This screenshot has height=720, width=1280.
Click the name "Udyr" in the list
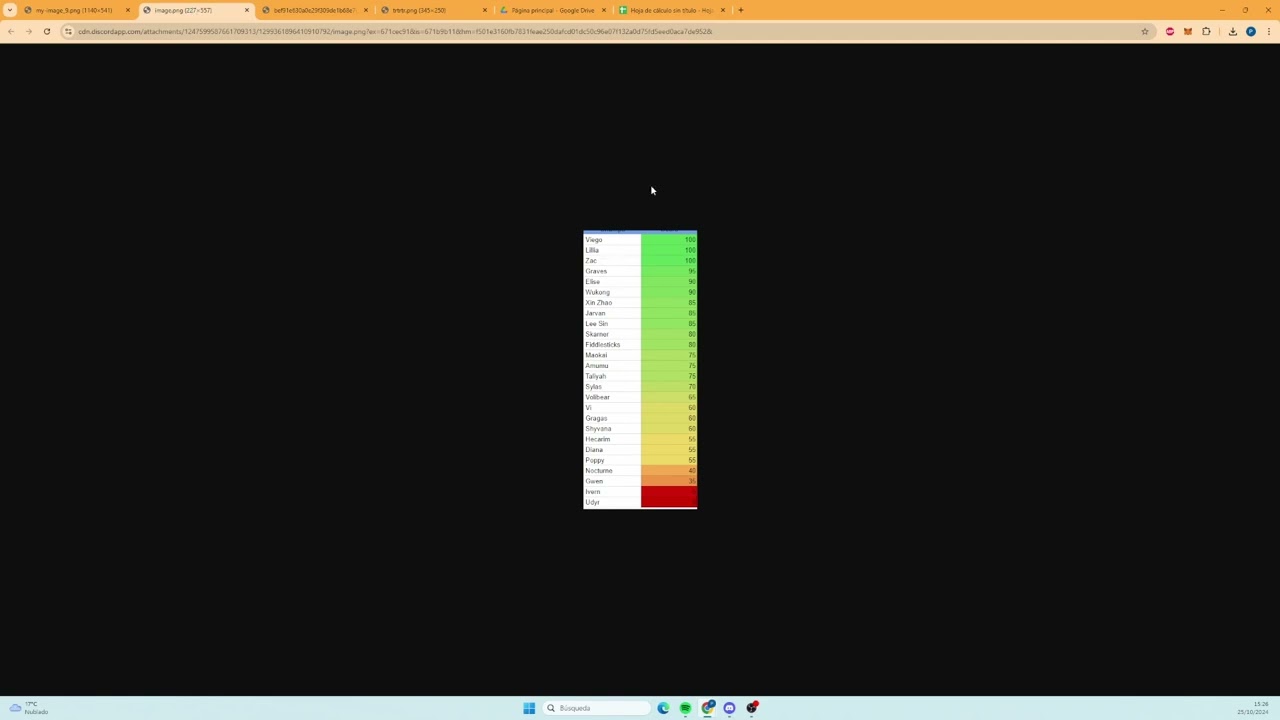point(592,502)
